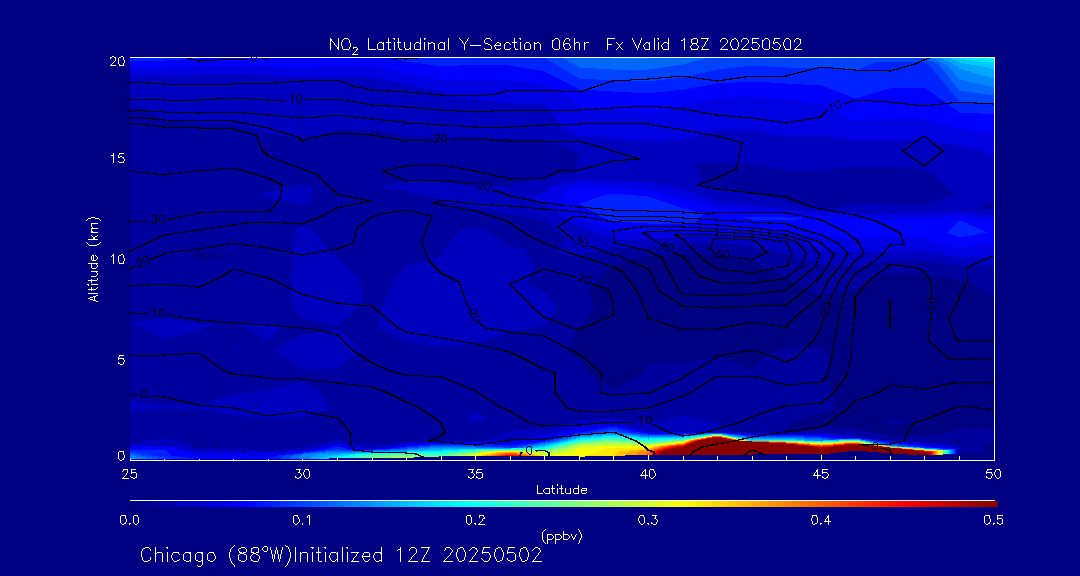This screenshot has height=576, width=1080.
Task: Click latitude axis tick label "40"
Action: coord(648,473)
